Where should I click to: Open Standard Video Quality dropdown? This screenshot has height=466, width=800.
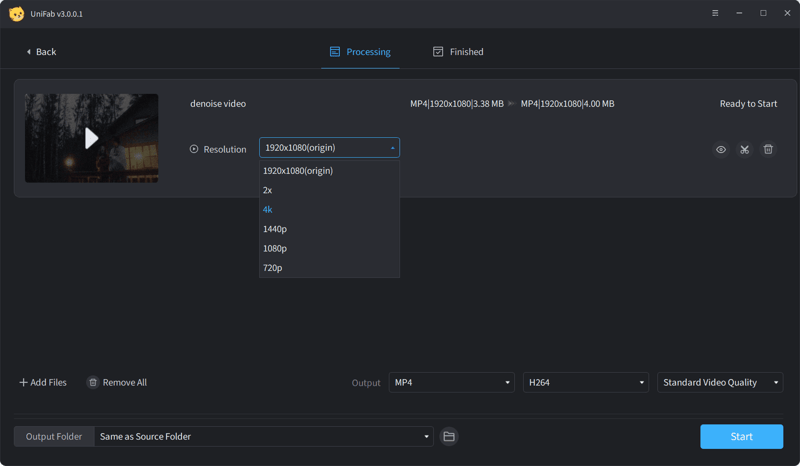[x=719, y=382]
